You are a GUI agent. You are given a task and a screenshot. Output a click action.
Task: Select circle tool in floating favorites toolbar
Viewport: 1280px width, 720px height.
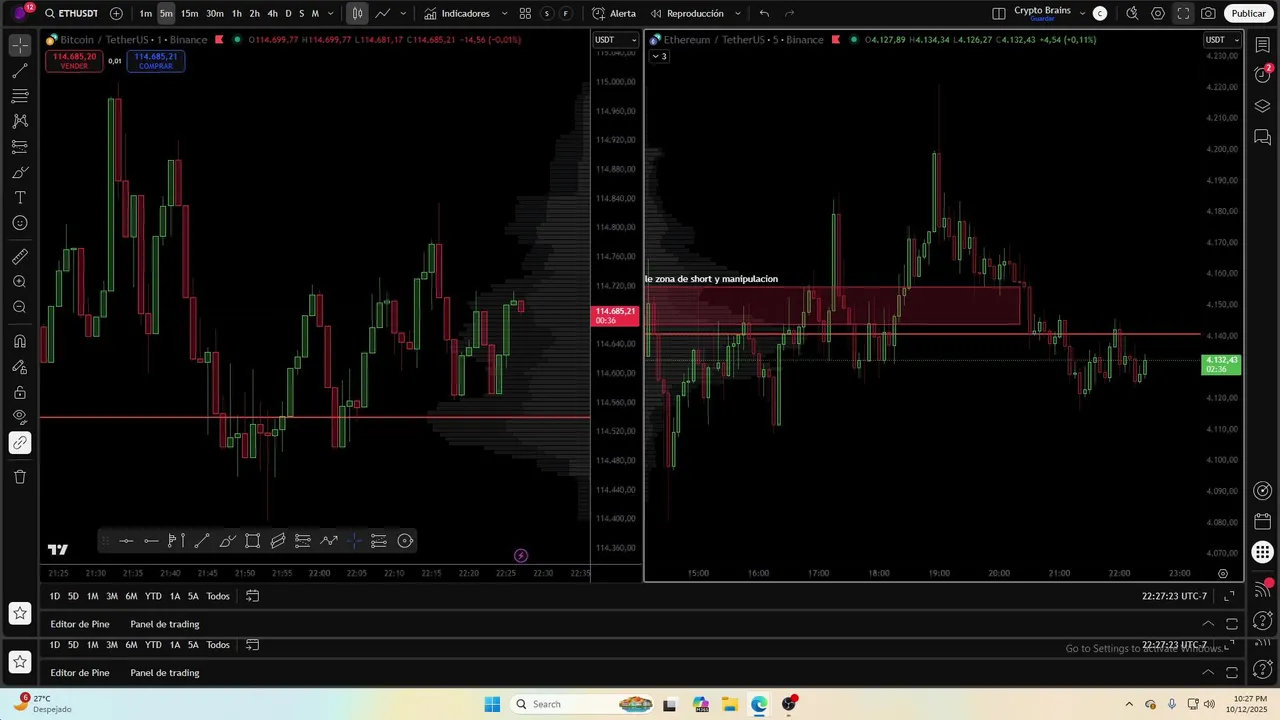[x=405, y=541]
